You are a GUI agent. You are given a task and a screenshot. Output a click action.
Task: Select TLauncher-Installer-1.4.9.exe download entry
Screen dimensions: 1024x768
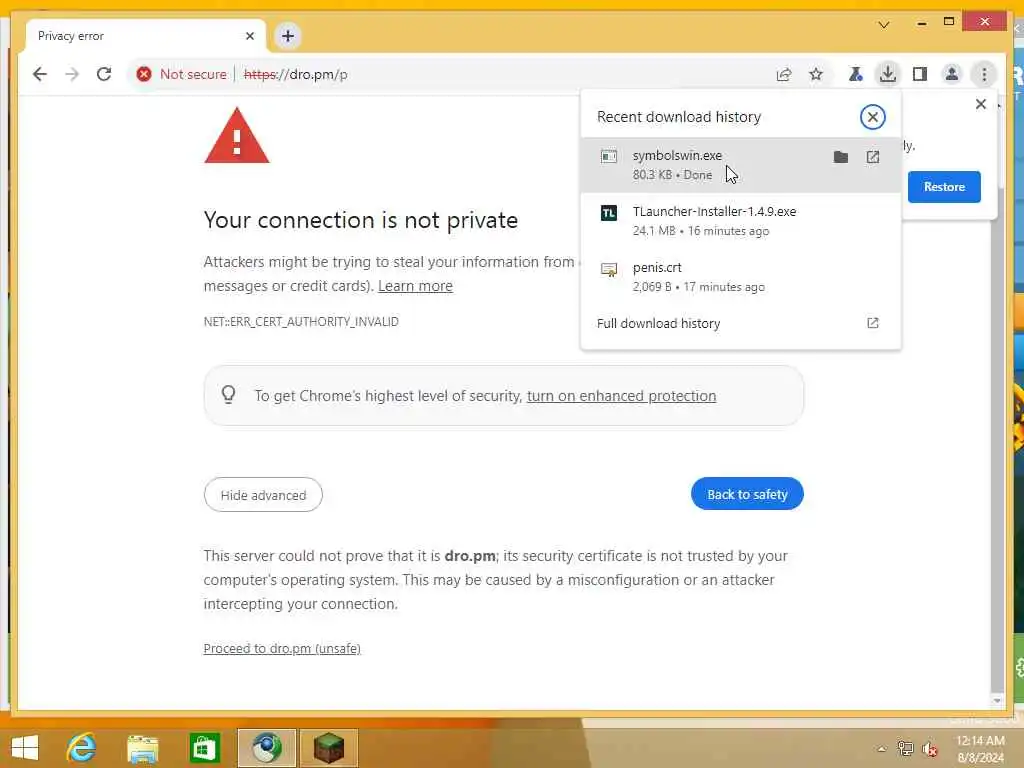click(x=740, y=221)
